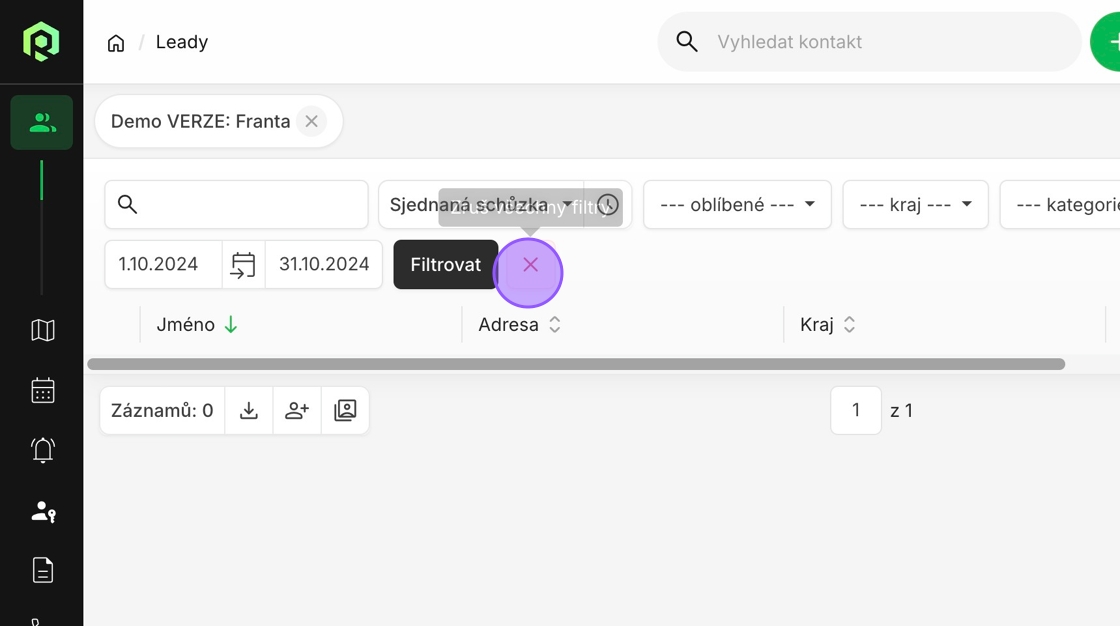Clear filters with the red X
This screenshot has width=1120, height=626.
coord(530,265)
